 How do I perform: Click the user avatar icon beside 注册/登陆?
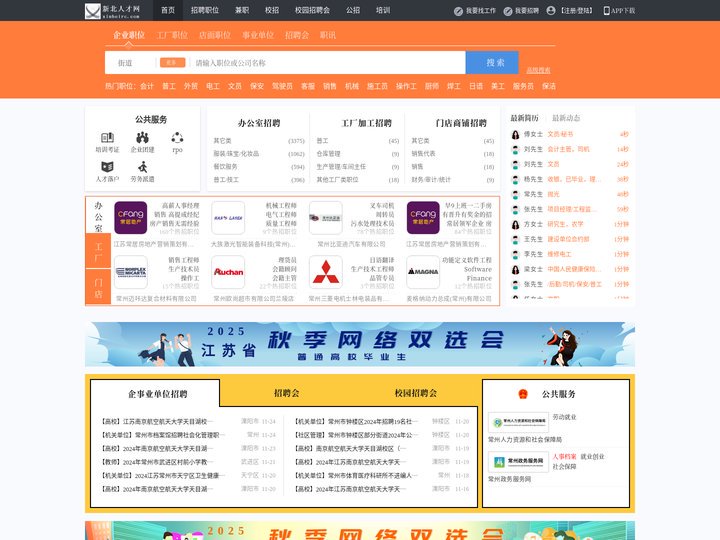pos(551,11)
